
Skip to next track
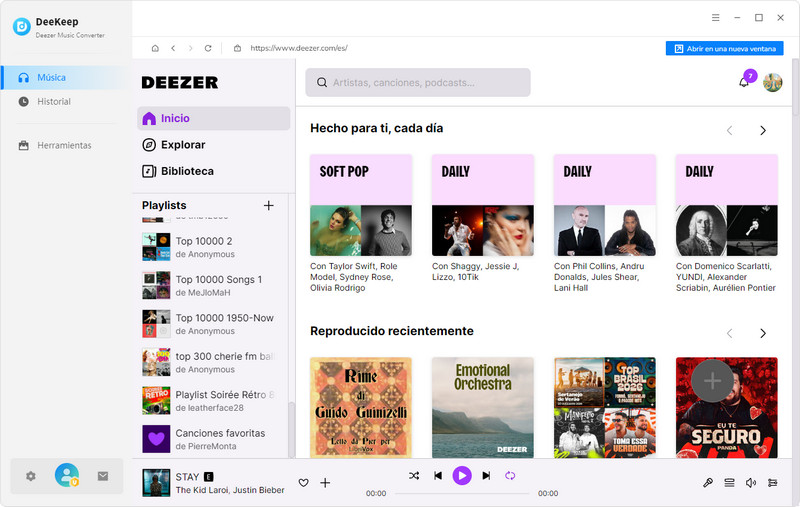pos(486,476)
